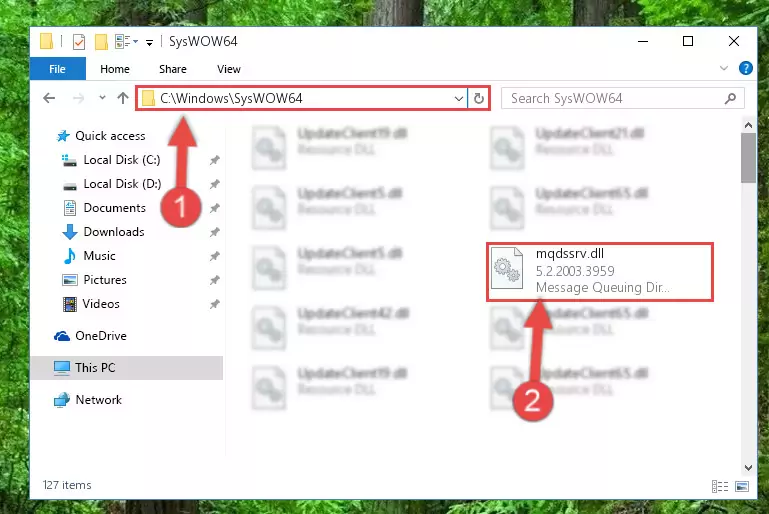Open the Pictures folder
This screenshot has width=769, height=514.
point(105,280)
